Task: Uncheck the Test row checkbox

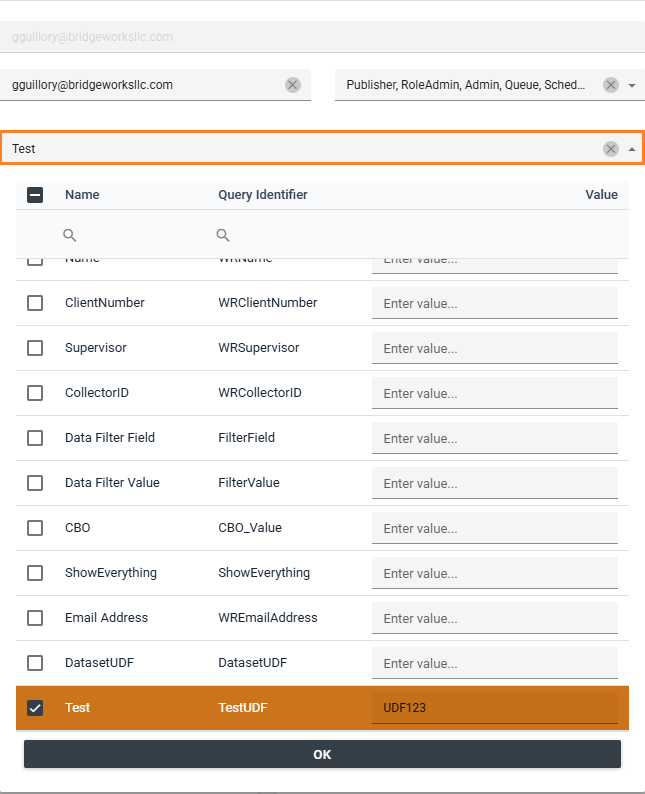Action: click(x=35, y=708)
